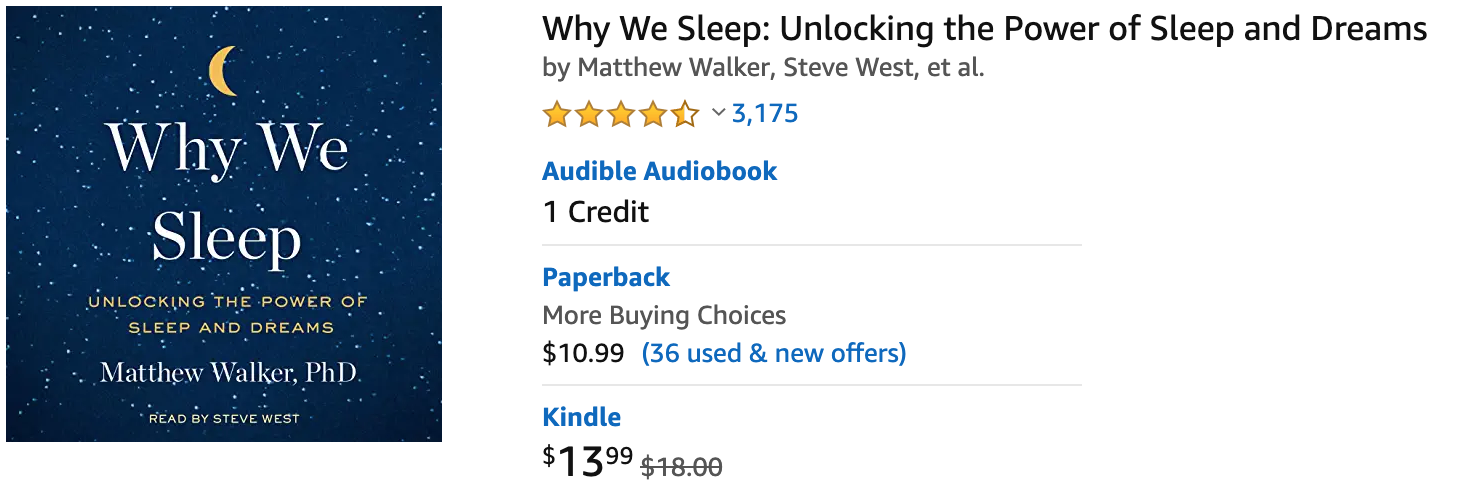This screenshot has height=488, width=1462.
Task: Click the $10.99 paperback price
Action: pyautogui.click(x=583, y=353)
